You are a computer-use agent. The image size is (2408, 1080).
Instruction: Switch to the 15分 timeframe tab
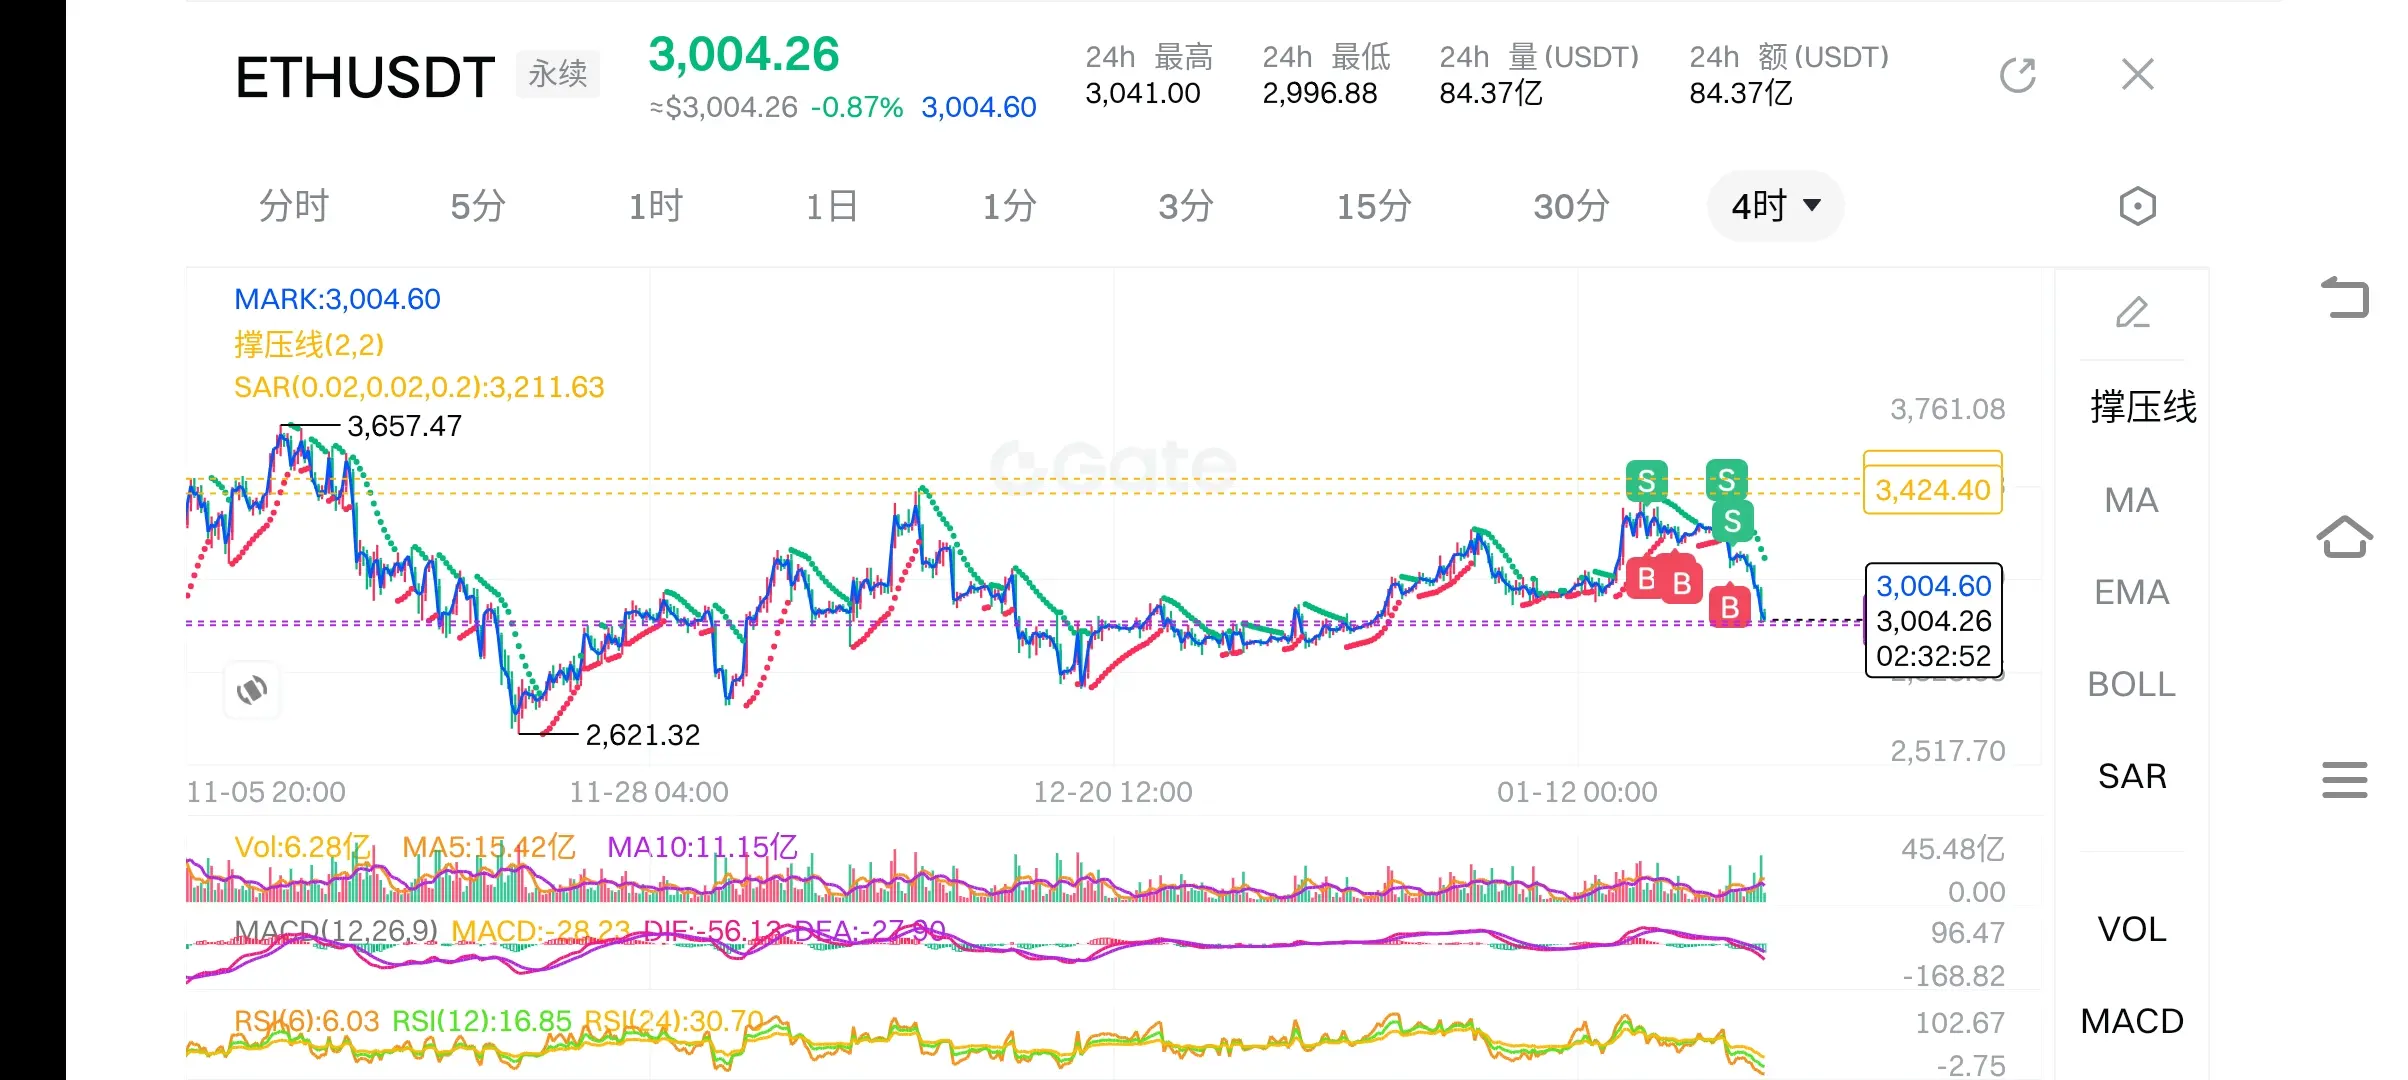pos(1373,207)
